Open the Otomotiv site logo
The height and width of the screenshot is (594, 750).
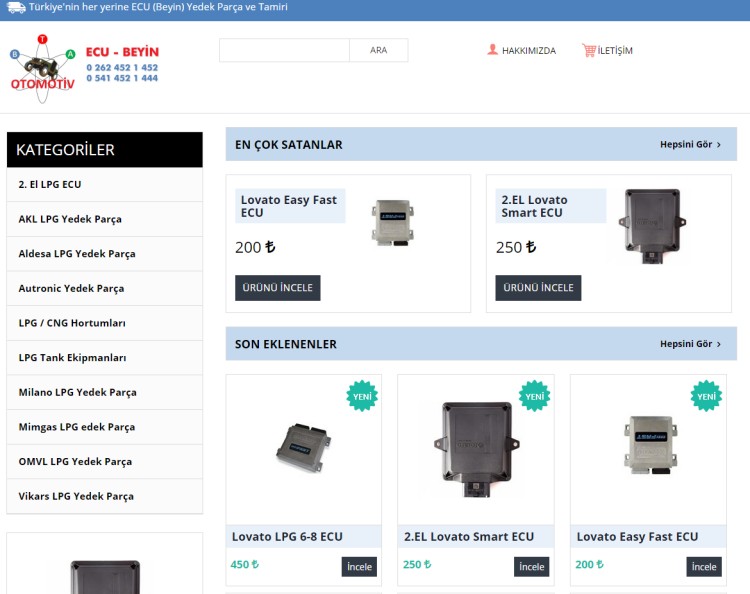point(43,69)
